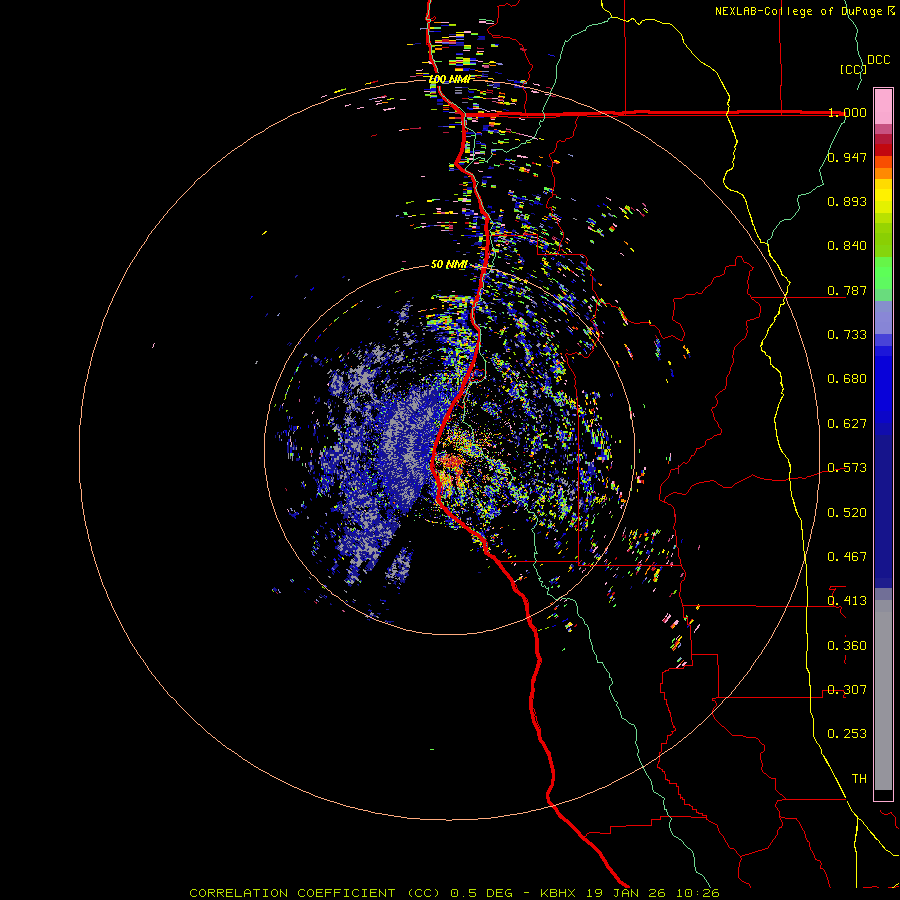Click the 50 NMI range ring label
Screen dimensions: 900x900
tap(449, 265)
